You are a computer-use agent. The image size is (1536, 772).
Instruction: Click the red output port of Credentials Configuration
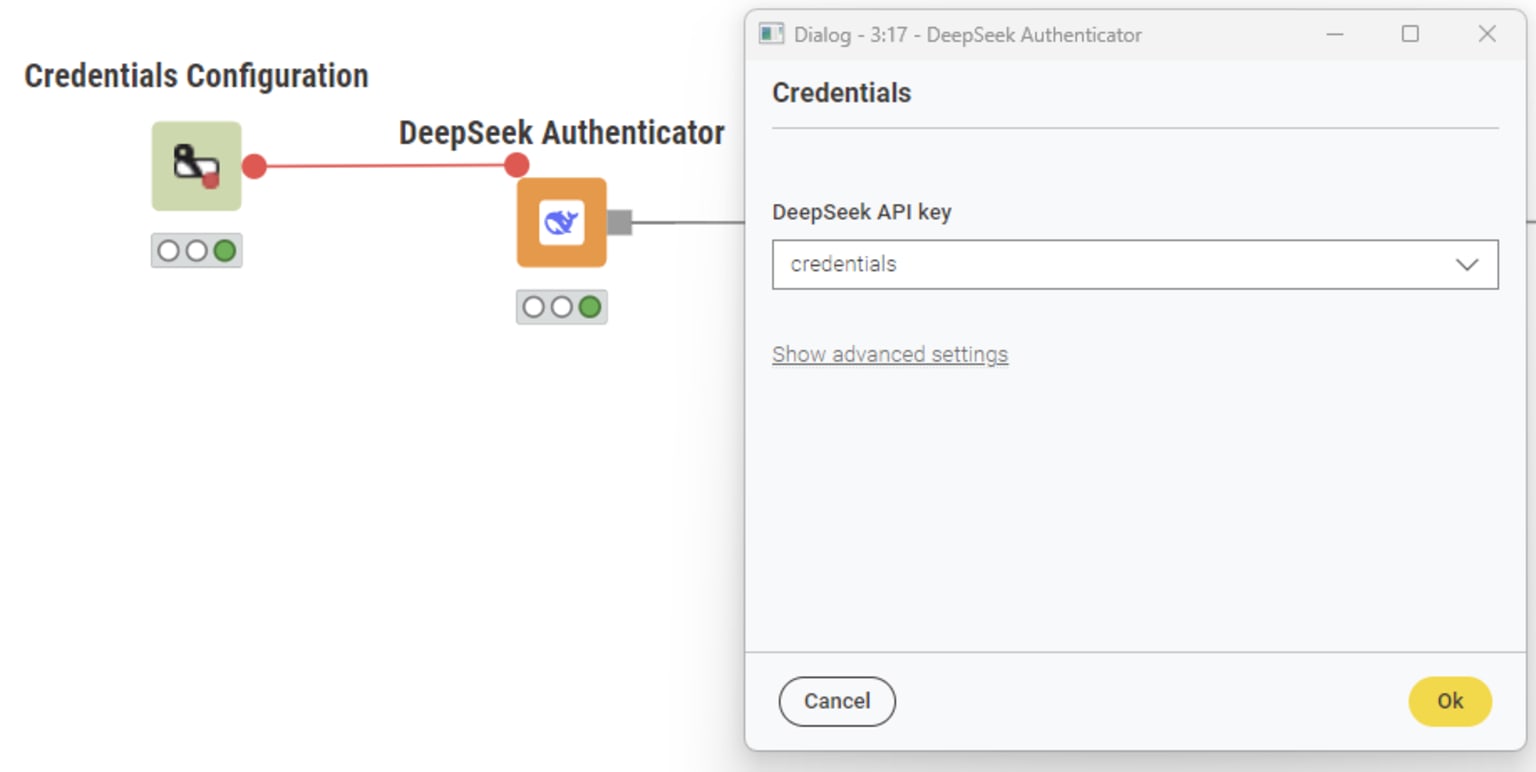coord(254,166)
